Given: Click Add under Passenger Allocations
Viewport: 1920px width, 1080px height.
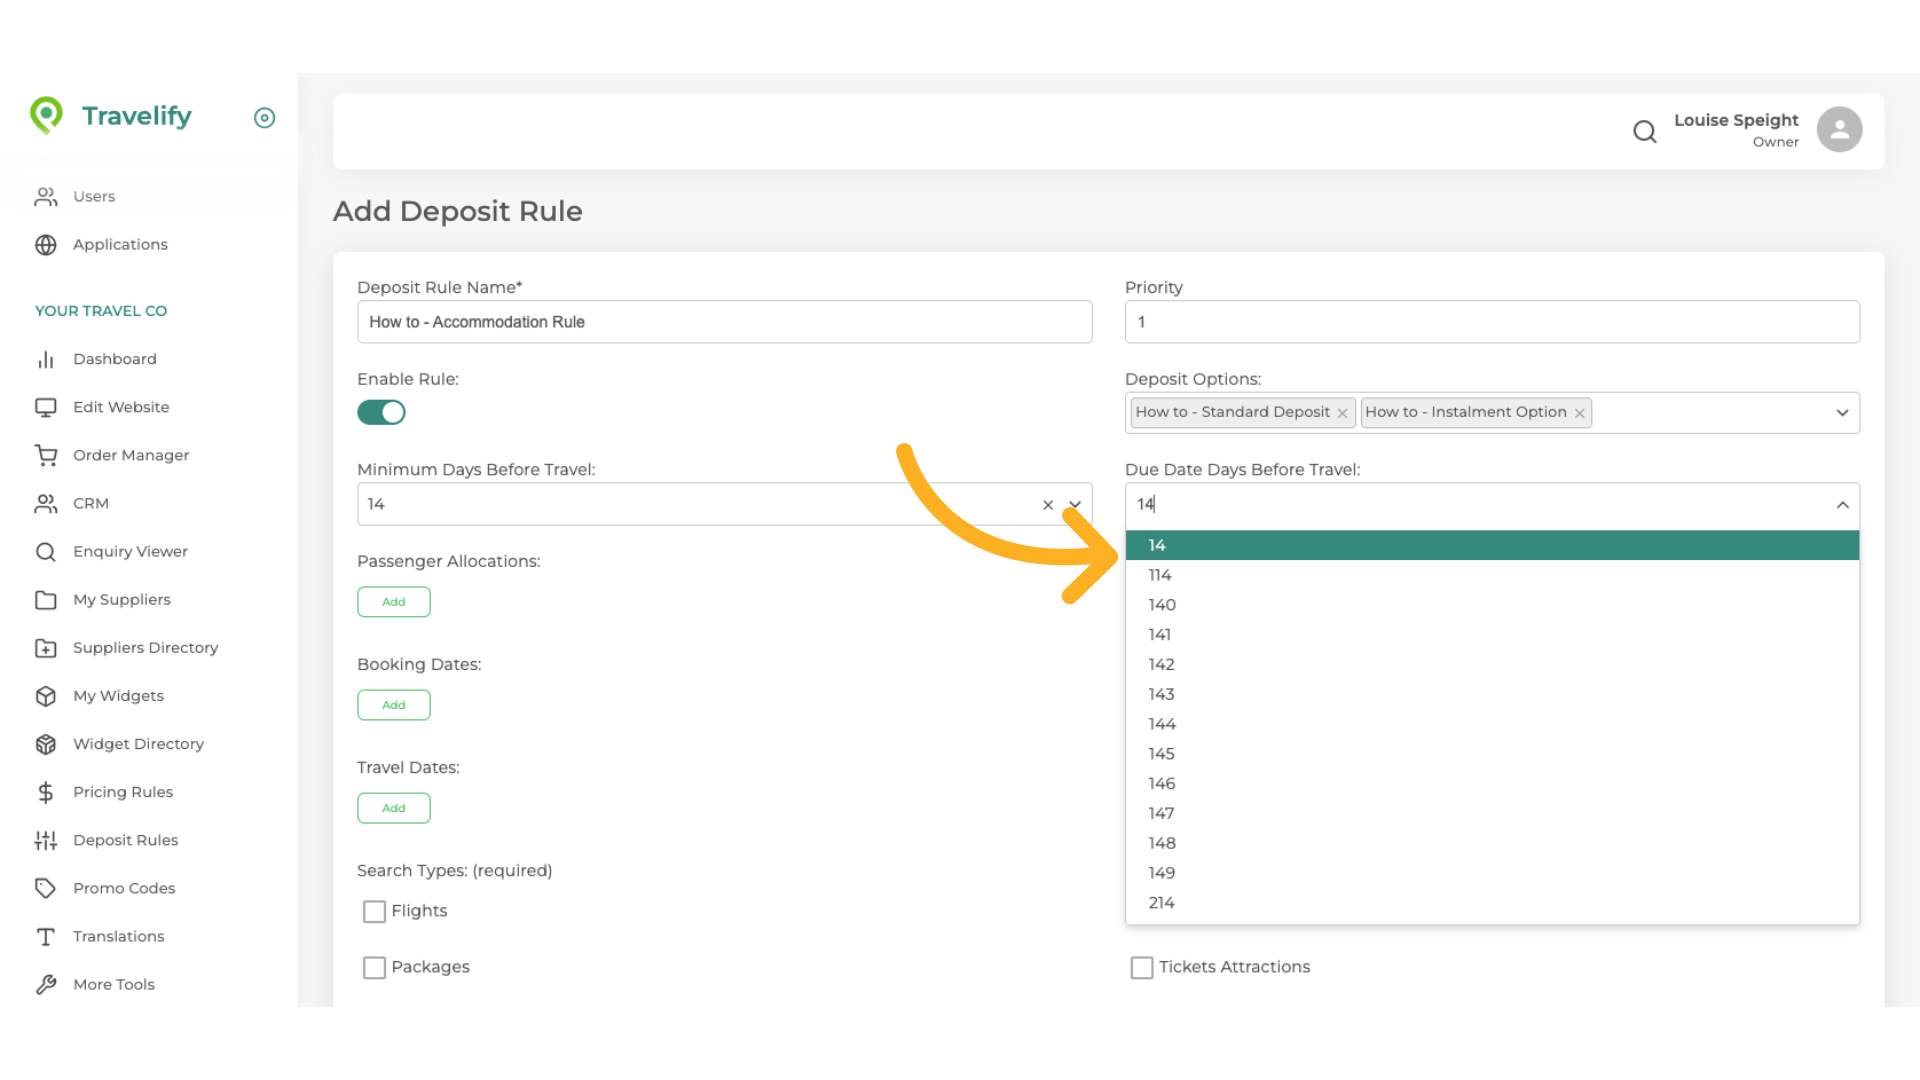Looking at the screenshot, I should 393,601.
